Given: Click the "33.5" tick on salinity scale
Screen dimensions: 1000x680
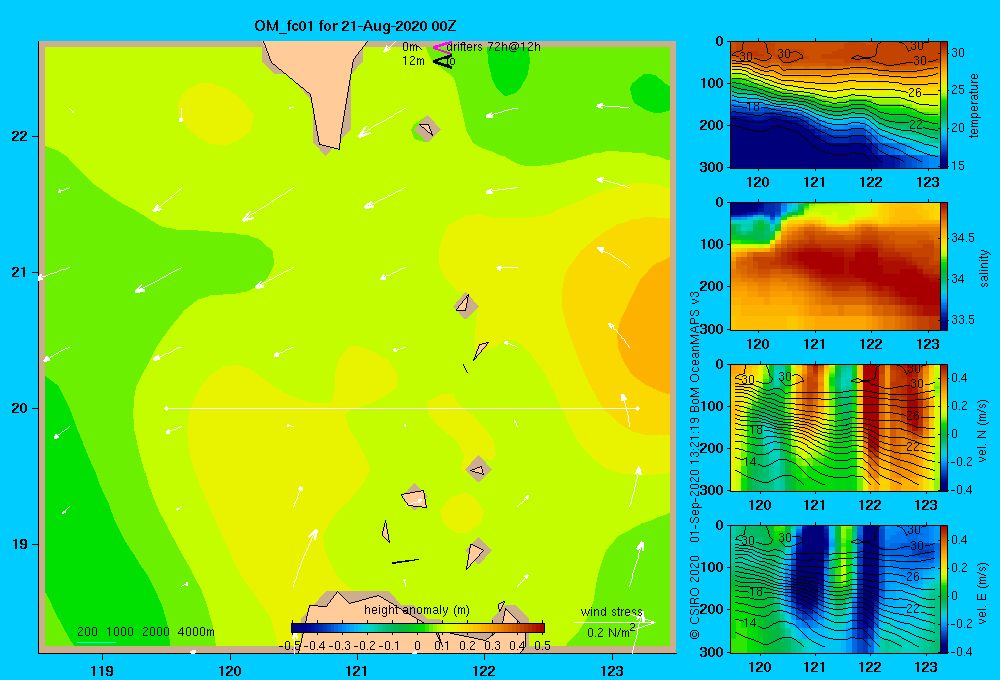Looking at the screenshot, I should click(962, 320).
